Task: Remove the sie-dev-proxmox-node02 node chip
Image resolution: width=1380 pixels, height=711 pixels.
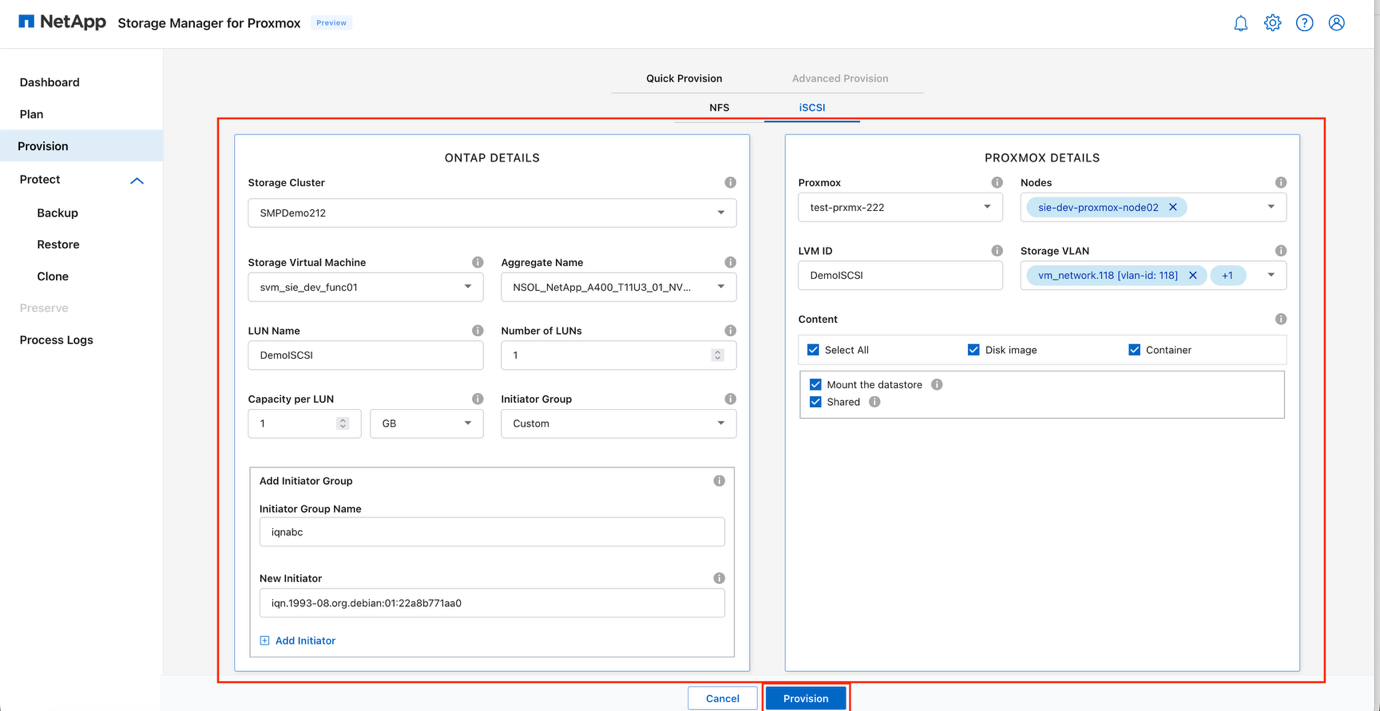Action: coord(1172,207)
